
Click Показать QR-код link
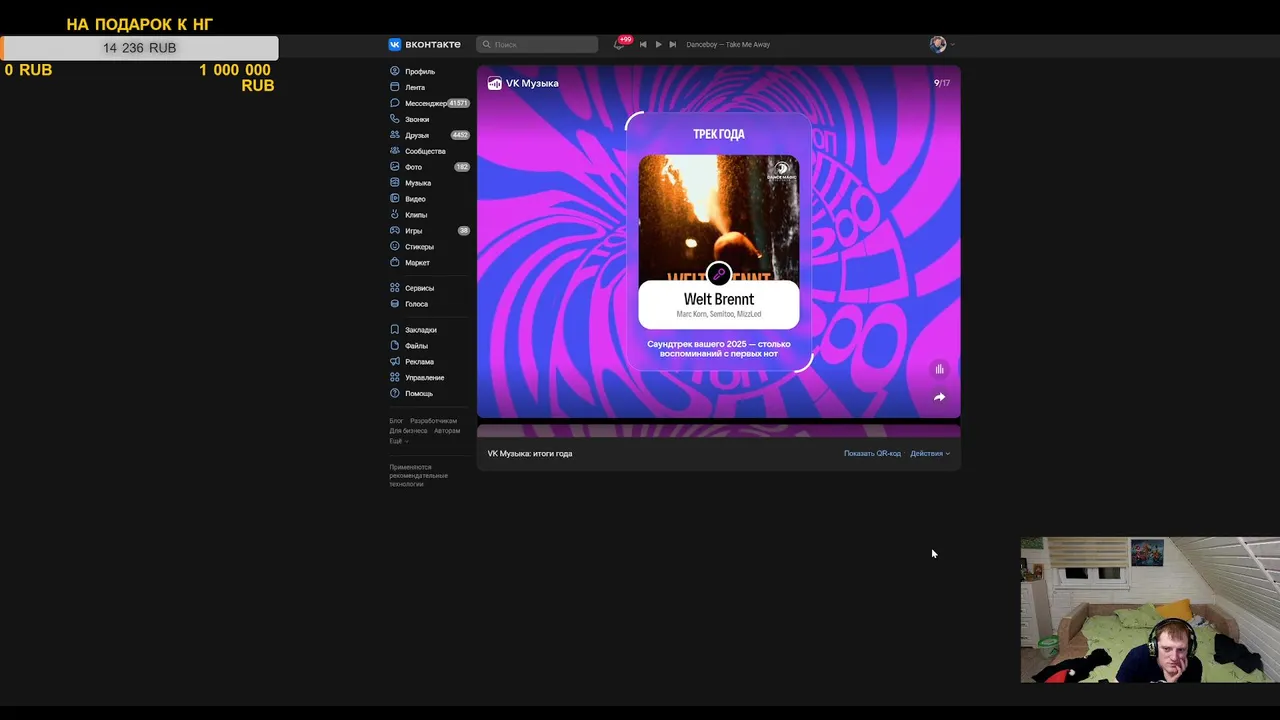click(872, 453)
